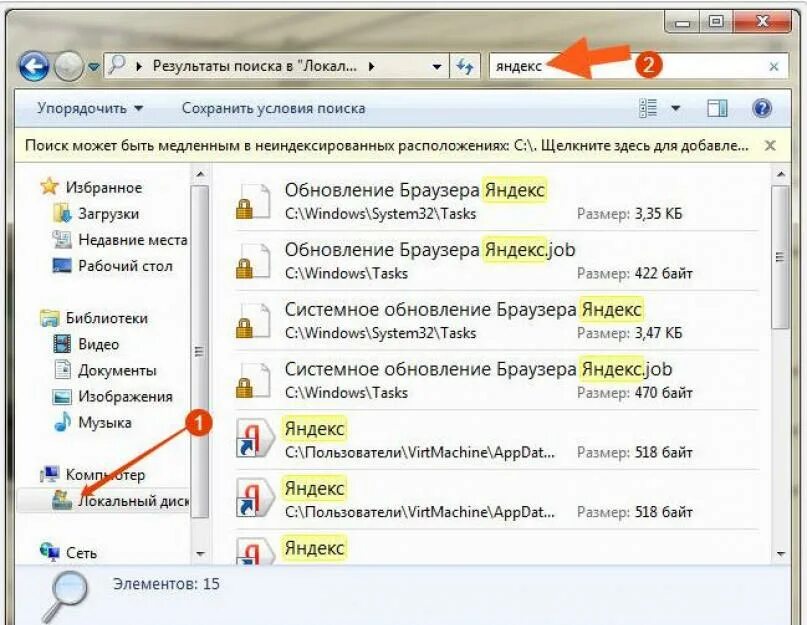
Task: Click the Музыка note icon
Action: pyautogui.click(x=62, y=422)
